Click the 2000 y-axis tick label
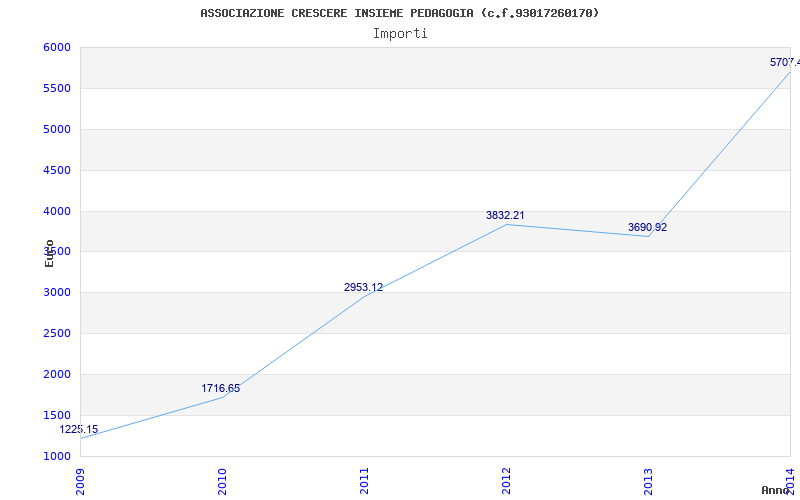800x500 pixels. coord(57,374)
